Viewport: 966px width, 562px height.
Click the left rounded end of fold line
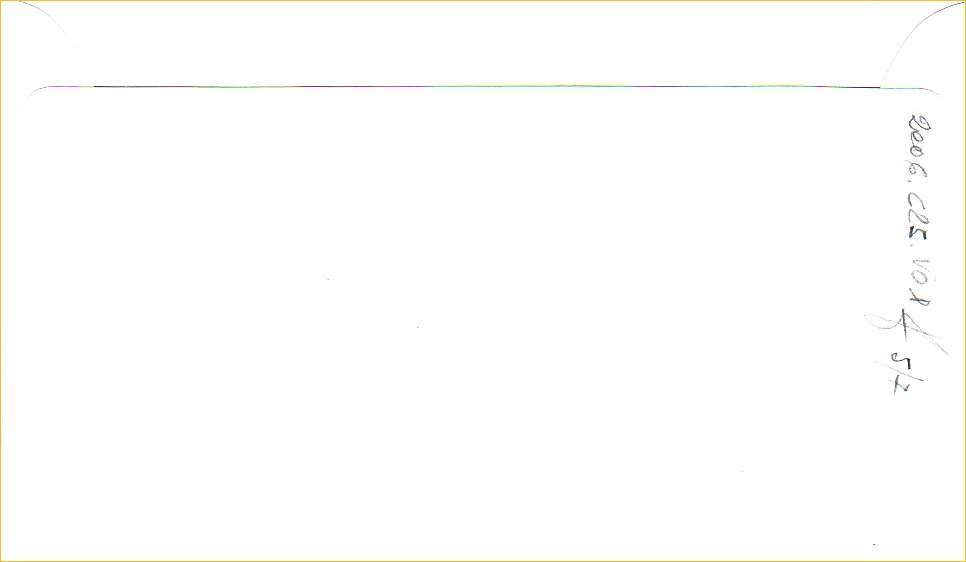pyautogui.click(x=59, y=90)
